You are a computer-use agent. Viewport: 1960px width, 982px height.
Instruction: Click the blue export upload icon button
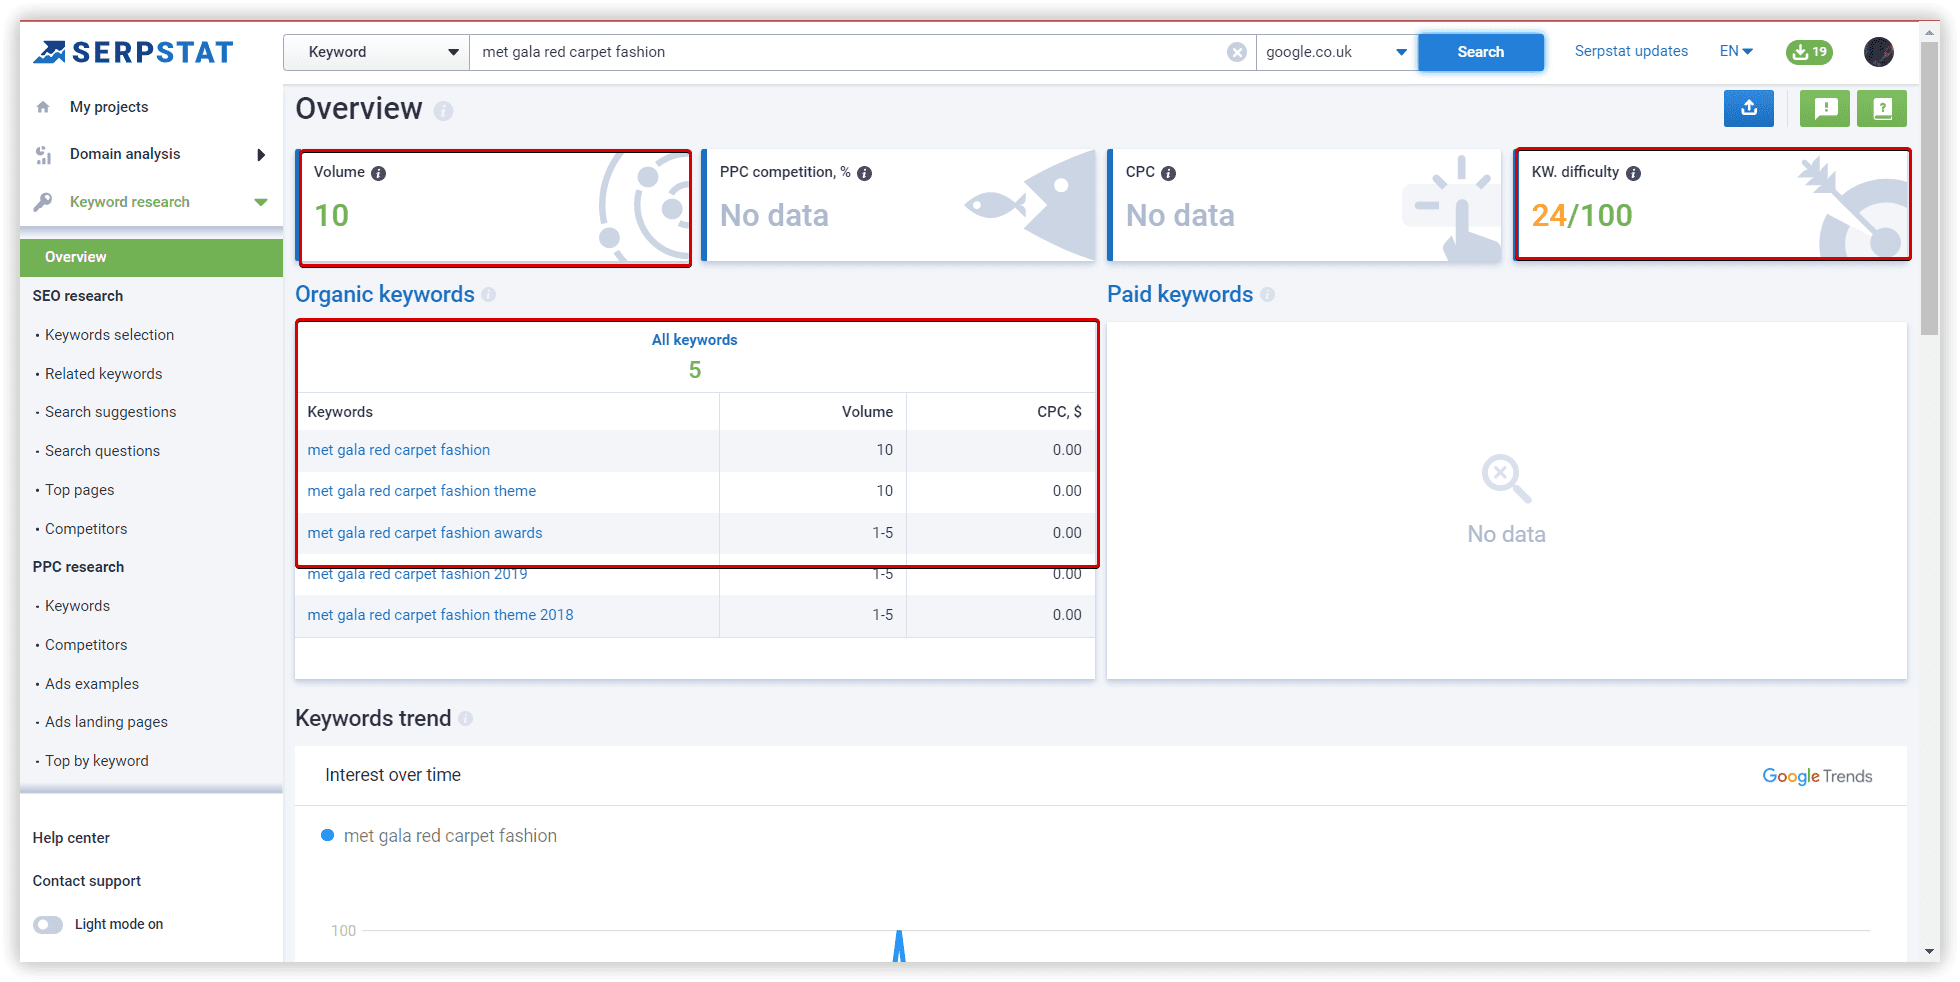pos(1749,108)
